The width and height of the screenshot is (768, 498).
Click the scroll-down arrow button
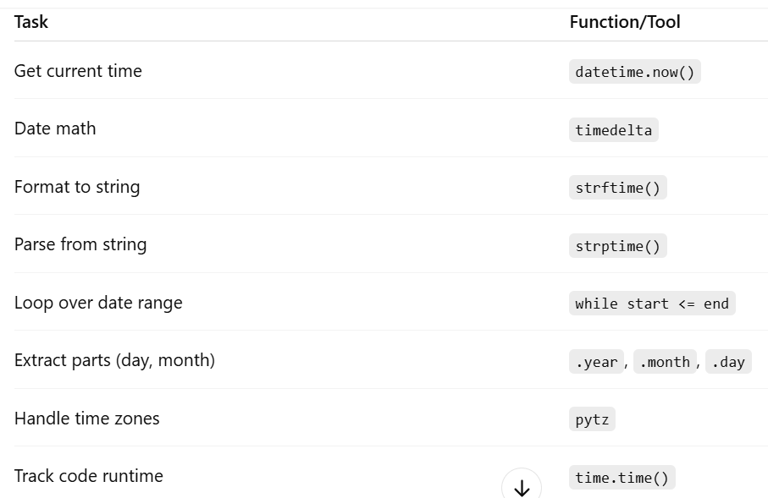pos(521,485)
